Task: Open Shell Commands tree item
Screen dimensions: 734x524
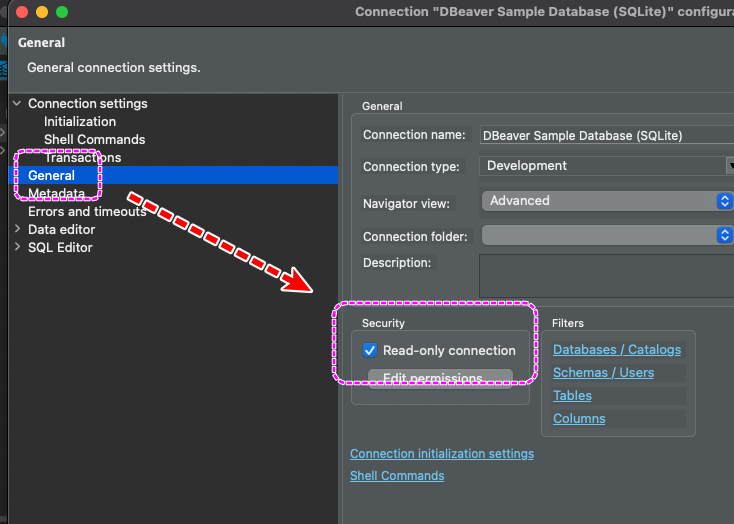Action: (x=94, y=140)
